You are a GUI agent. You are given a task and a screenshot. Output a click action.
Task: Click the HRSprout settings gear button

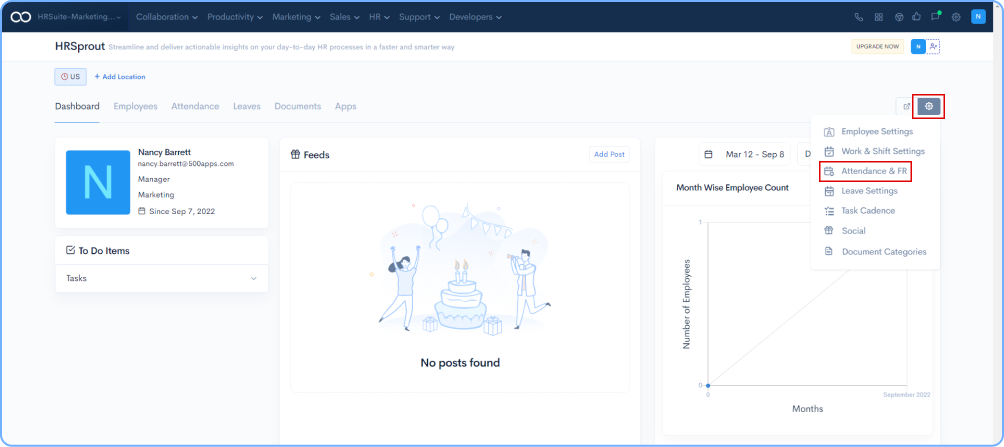pos(929,106)
